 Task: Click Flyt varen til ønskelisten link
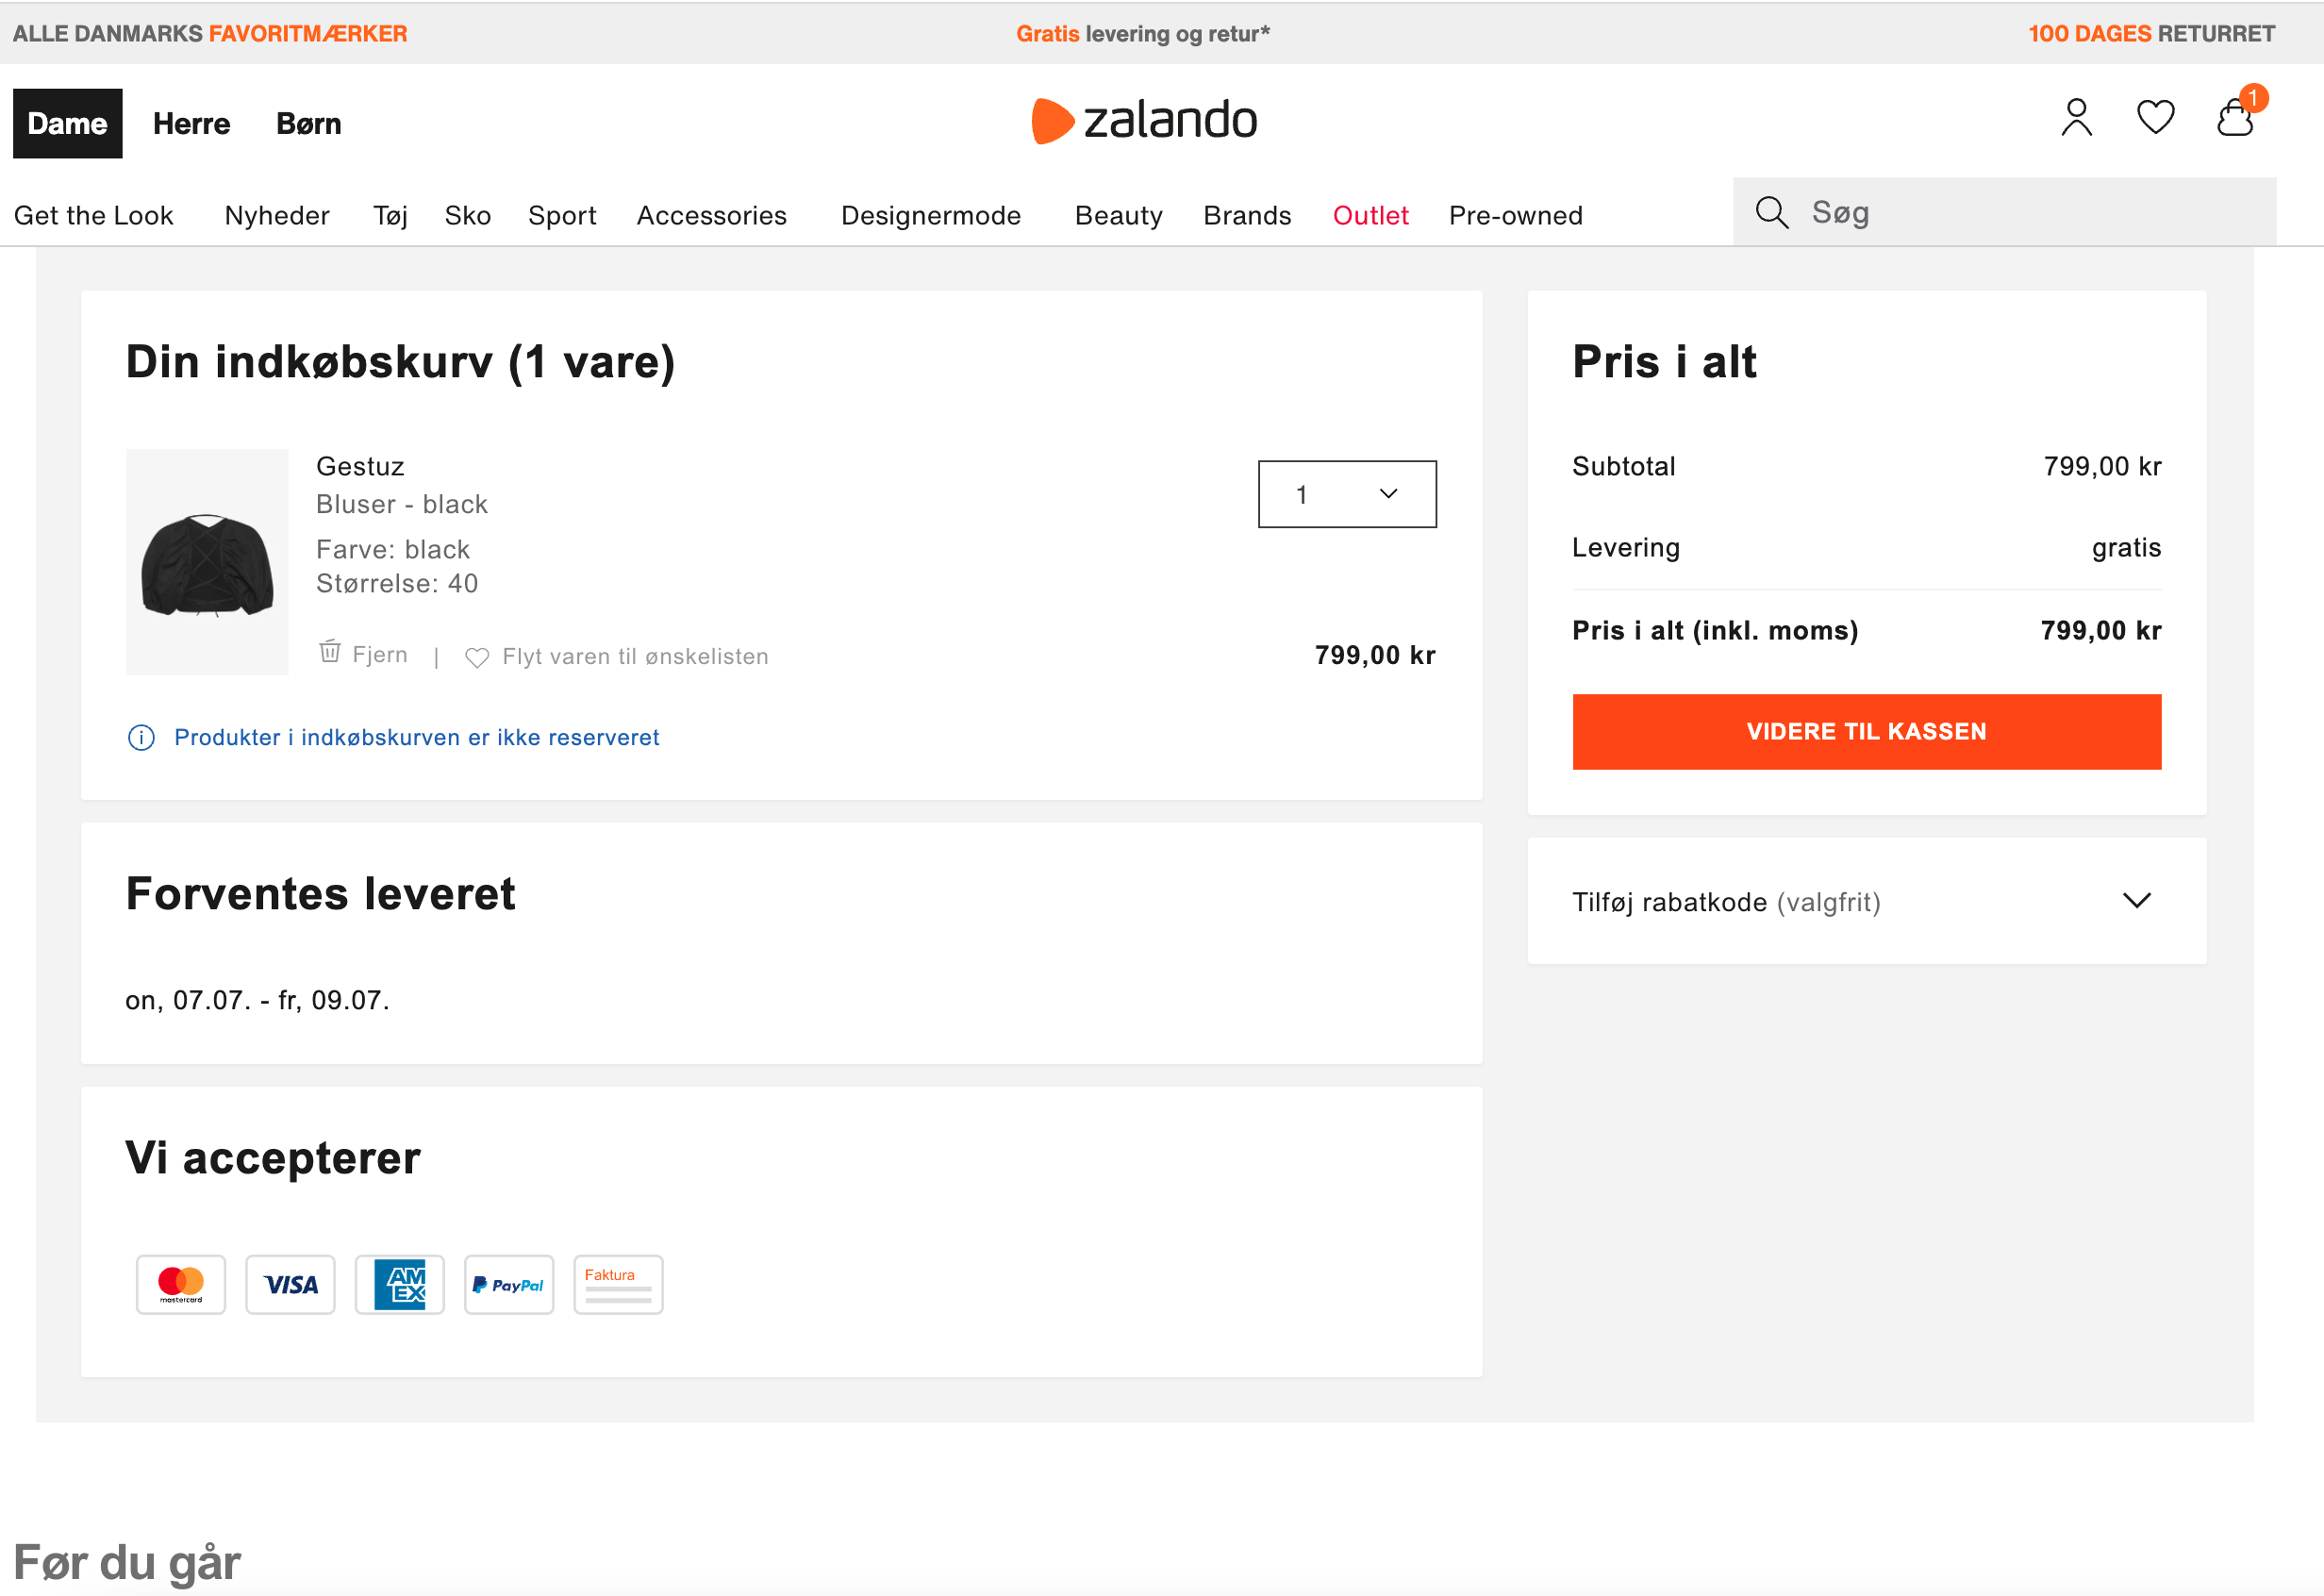point(635,657)
